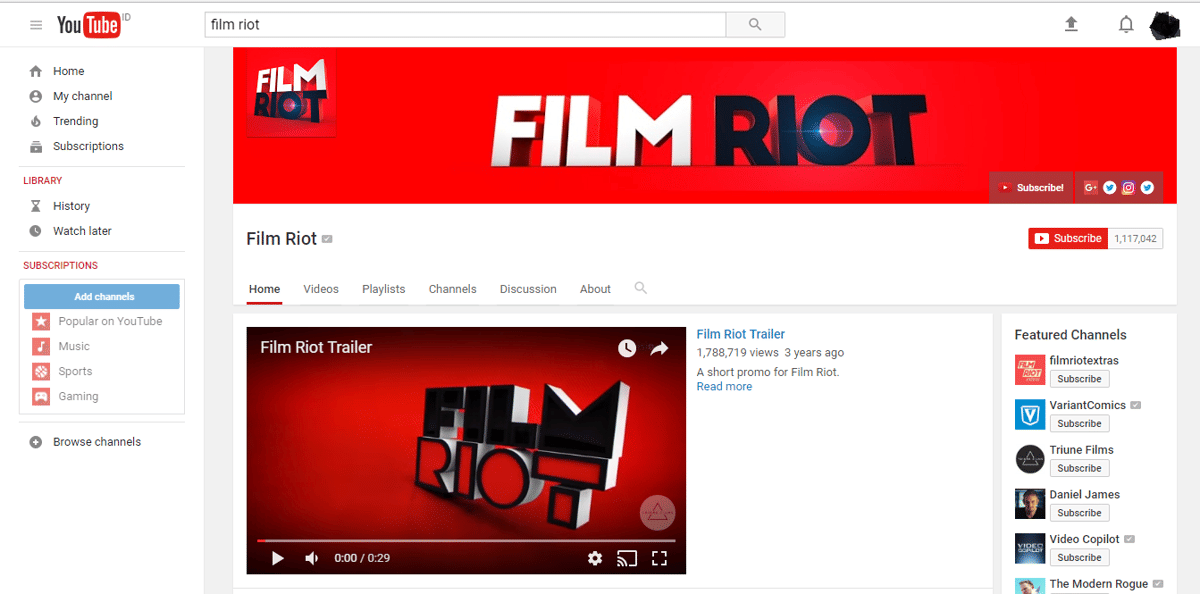Open the Google+ icon on the banner

(x=1090, y=187)
